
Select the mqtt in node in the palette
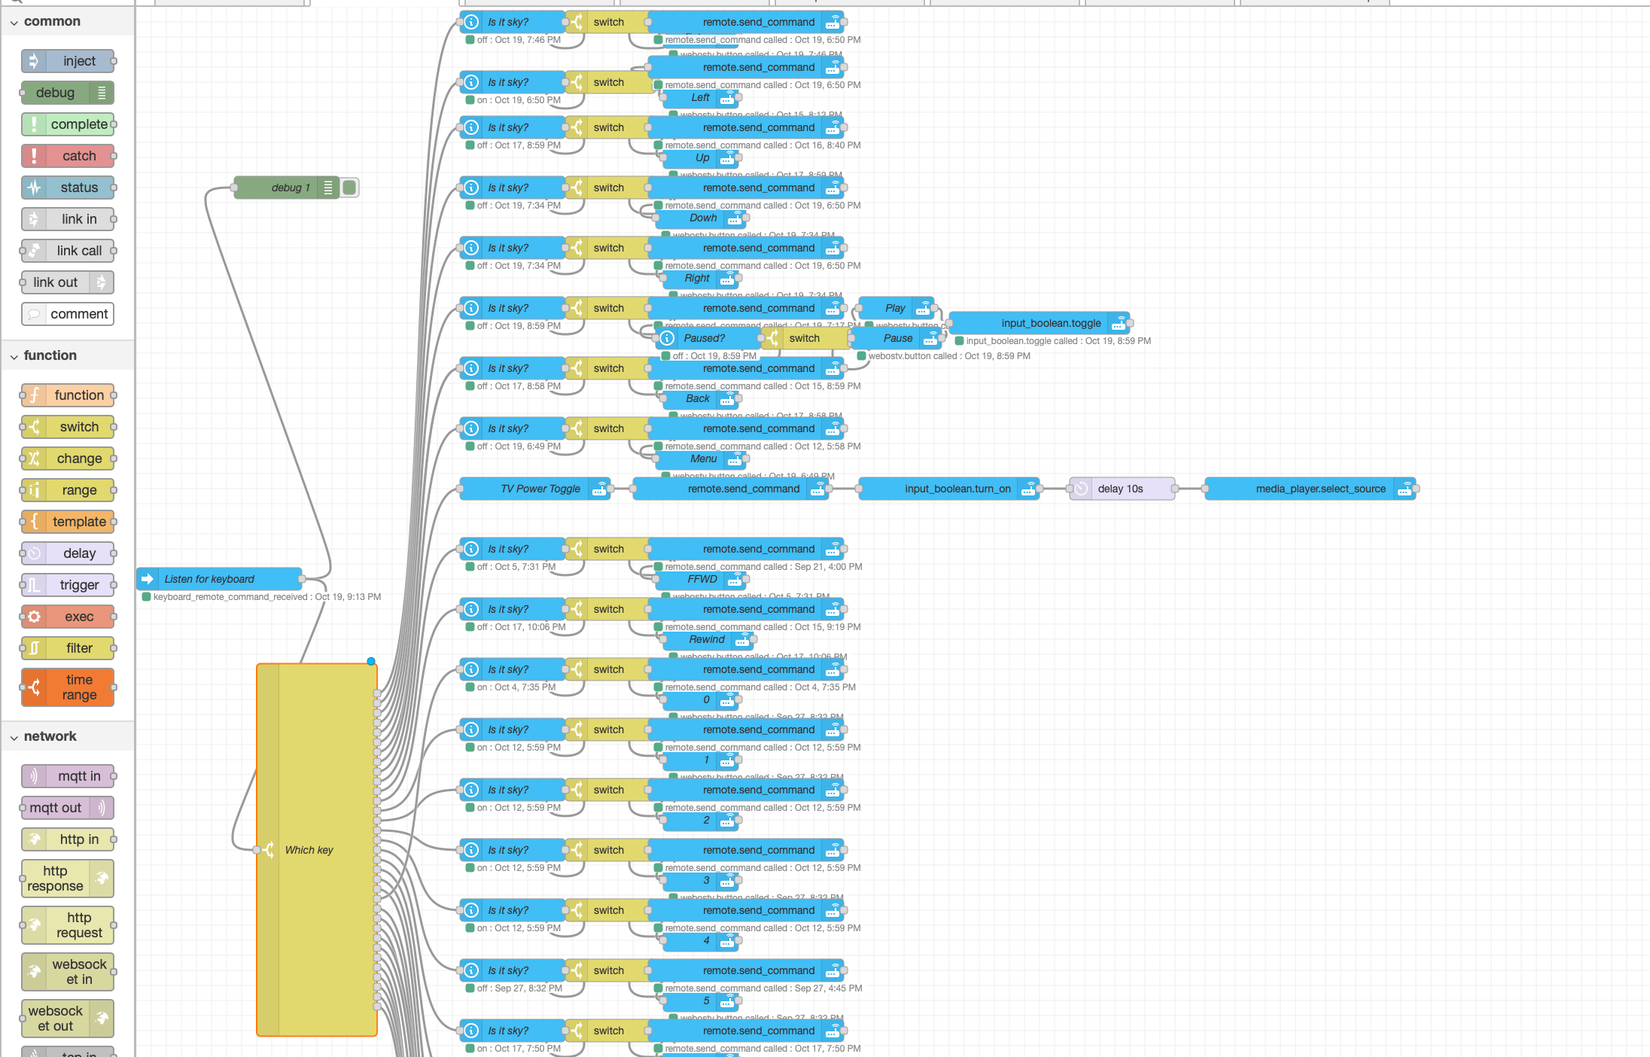[x=67, y=775]
